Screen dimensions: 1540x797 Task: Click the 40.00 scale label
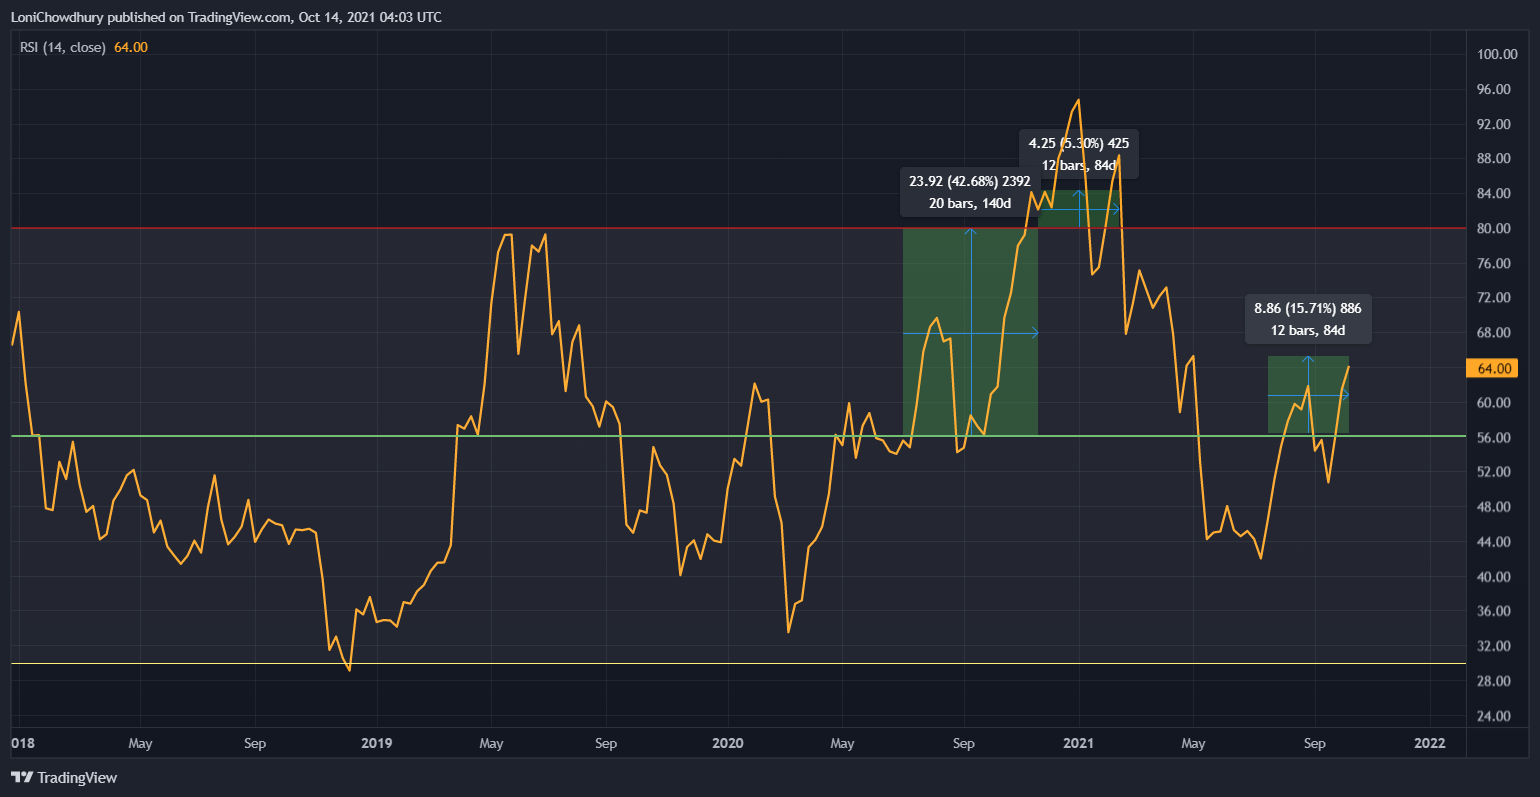click(x=1493, y=577)
